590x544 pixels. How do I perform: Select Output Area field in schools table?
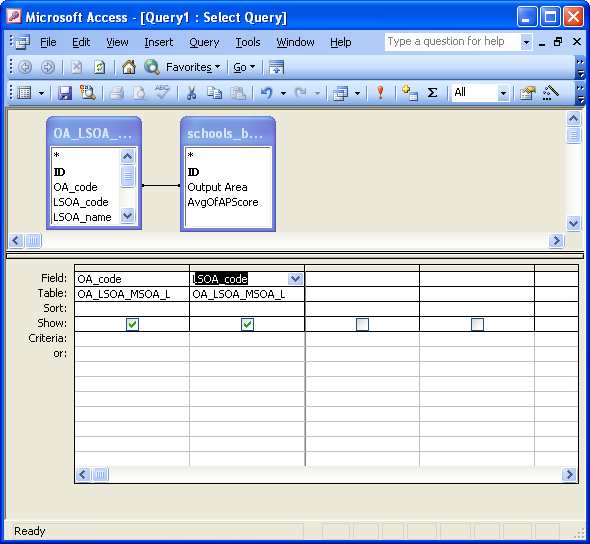[217, 187]
